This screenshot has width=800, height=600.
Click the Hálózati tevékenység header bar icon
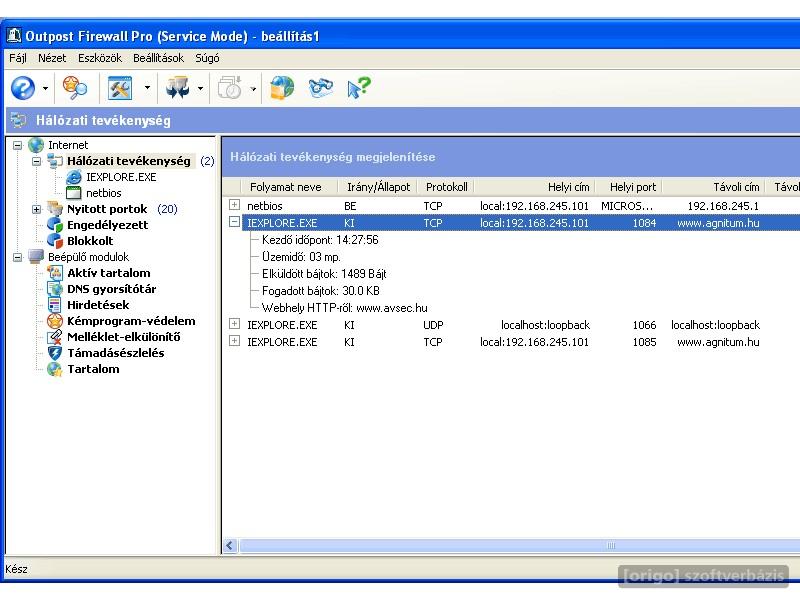point(19,120)
